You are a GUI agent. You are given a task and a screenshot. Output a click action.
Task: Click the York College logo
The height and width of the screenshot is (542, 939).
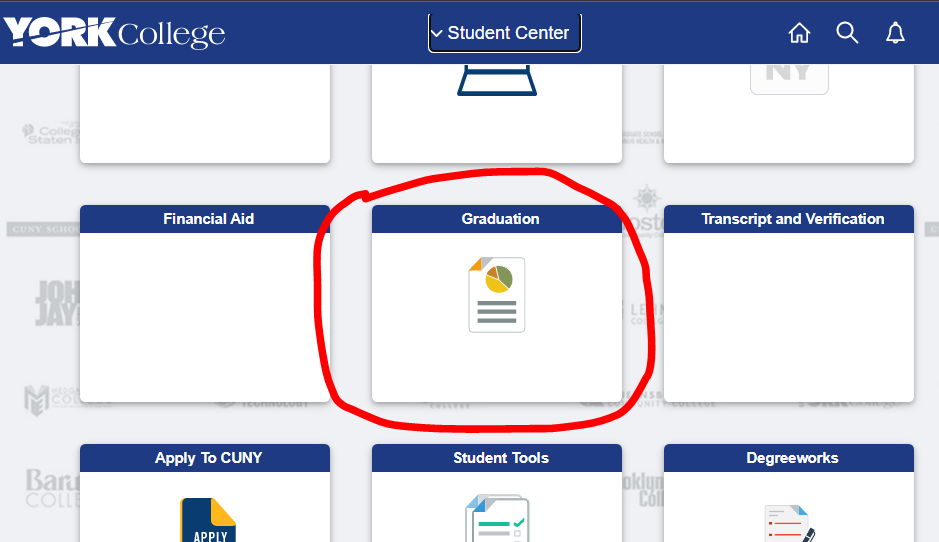[114, 32]
